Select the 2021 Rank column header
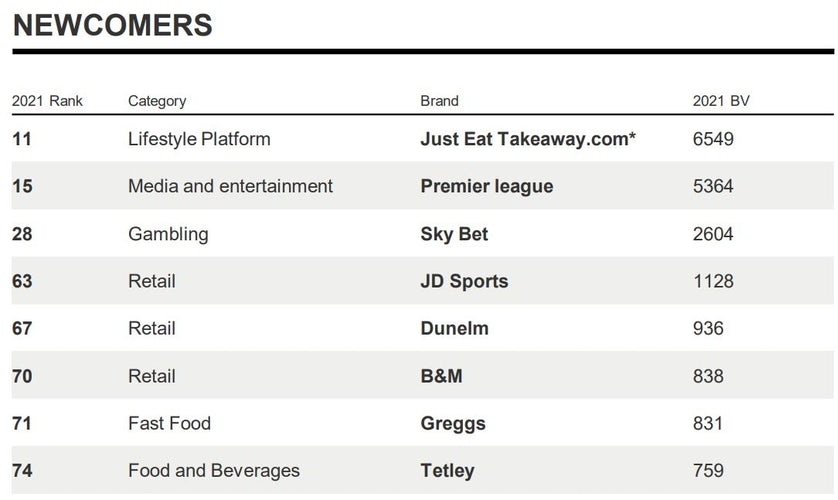This screenshot has width=838, height=500. point(48,101)
